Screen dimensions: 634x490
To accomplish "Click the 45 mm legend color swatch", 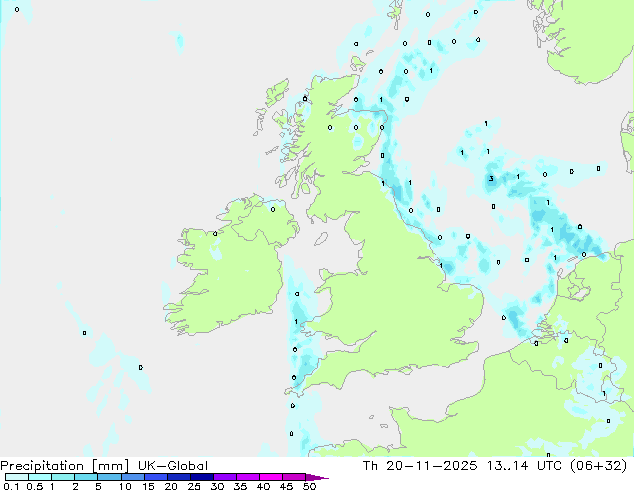I will (x=294, y=477).
